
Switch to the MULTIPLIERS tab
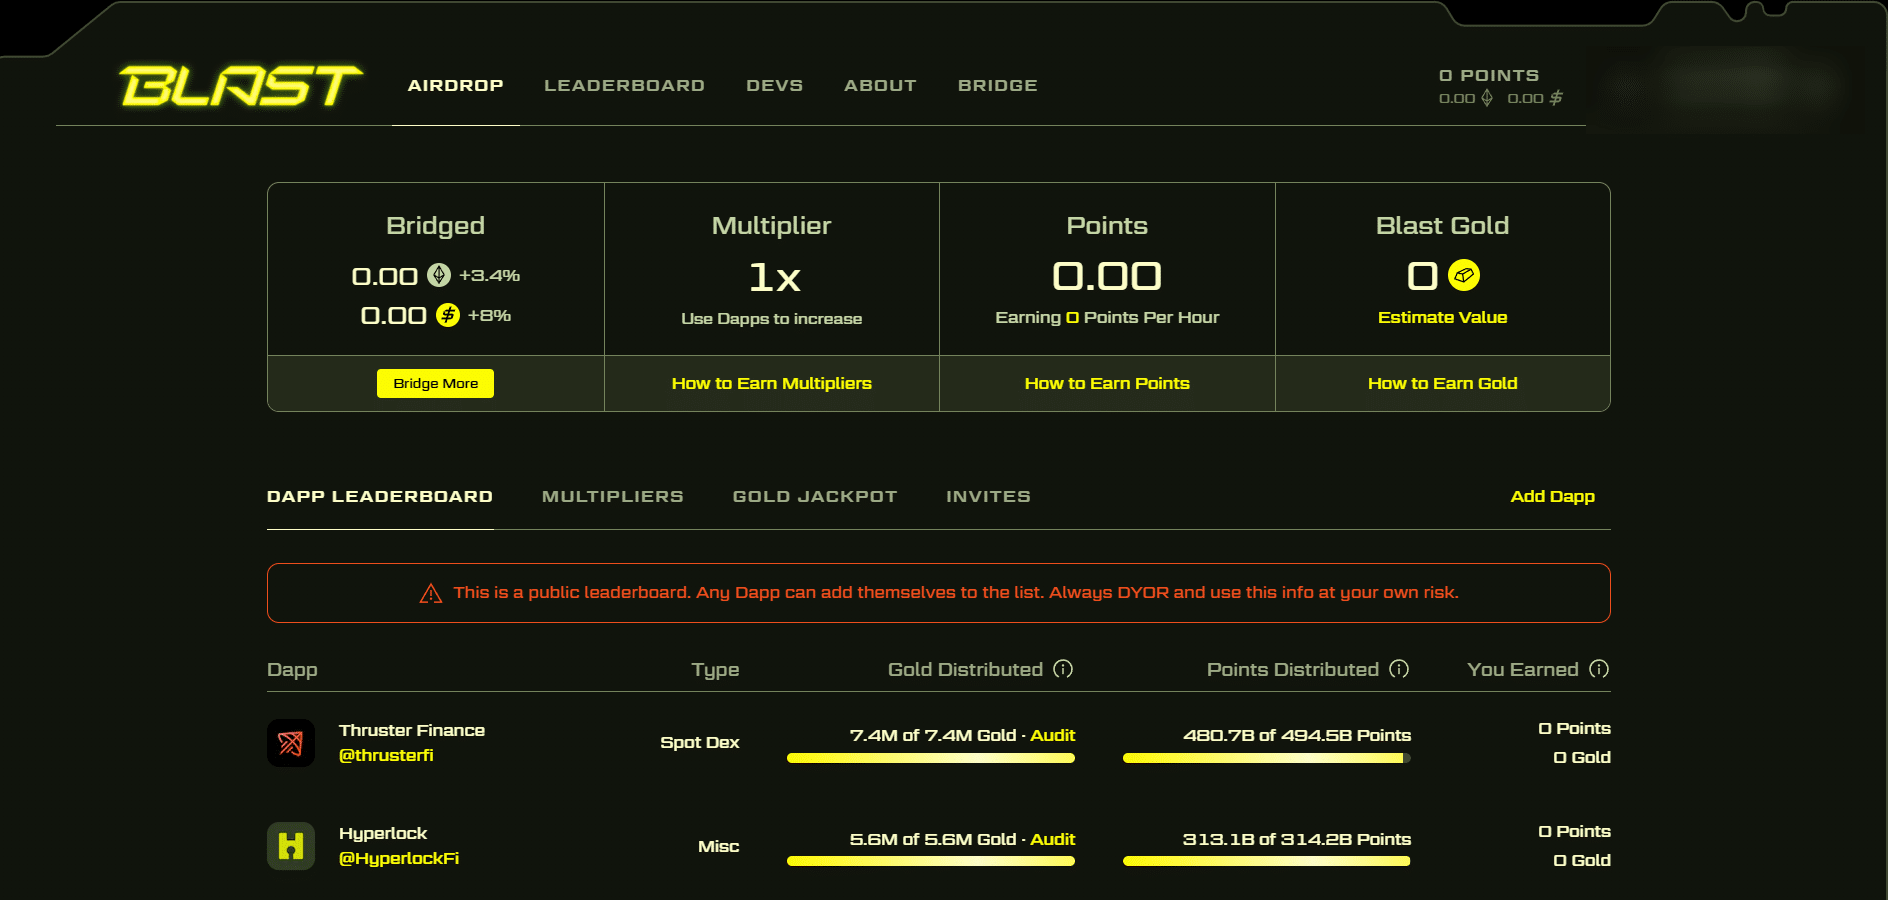pyautogui.click(x=612, y=496)
